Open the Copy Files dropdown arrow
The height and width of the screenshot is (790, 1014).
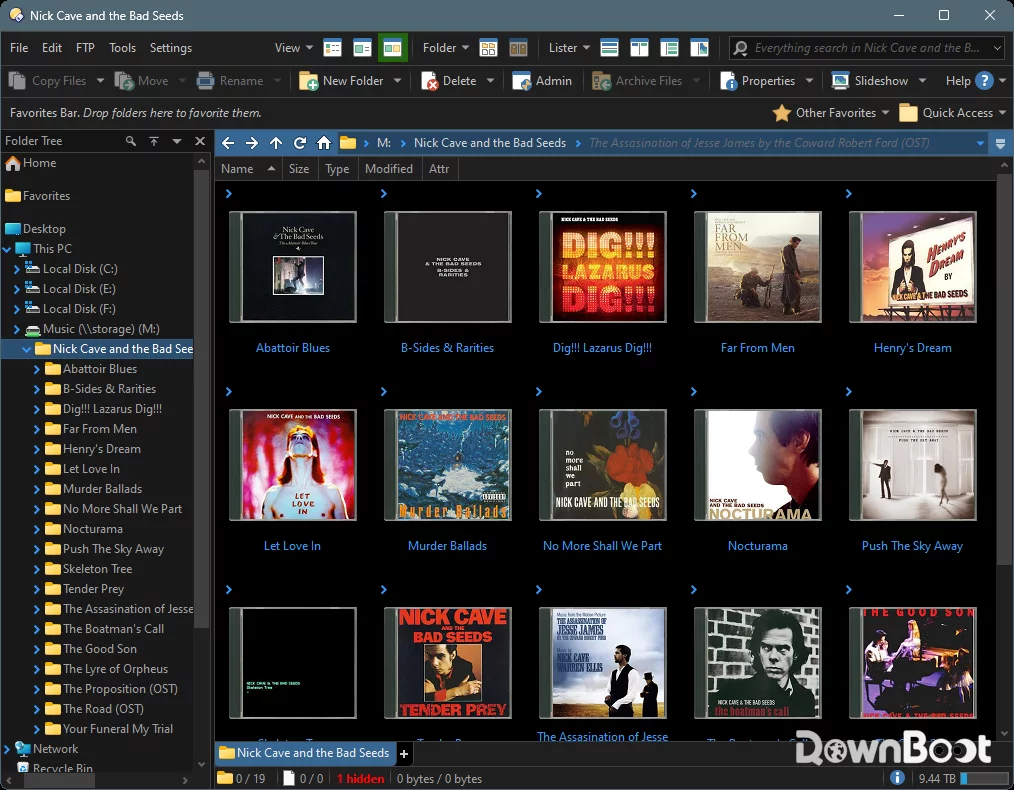(100, 81)
